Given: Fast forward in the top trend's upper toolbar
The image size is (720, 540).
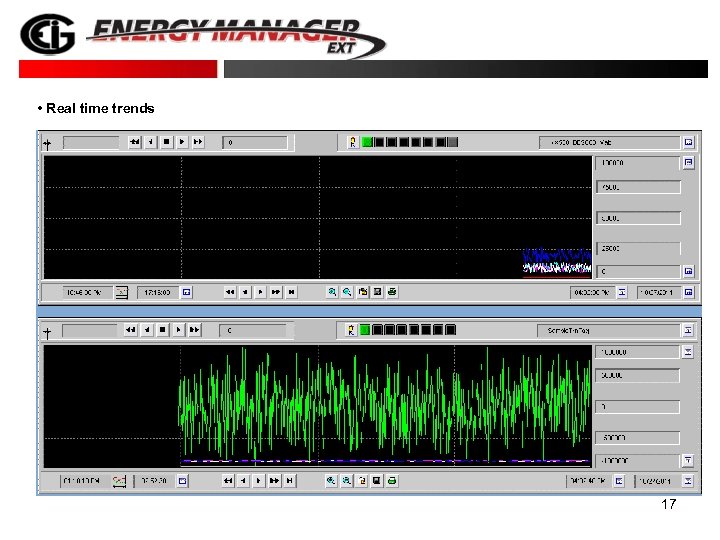Looking at the screenshot, I should coord(198,142).
